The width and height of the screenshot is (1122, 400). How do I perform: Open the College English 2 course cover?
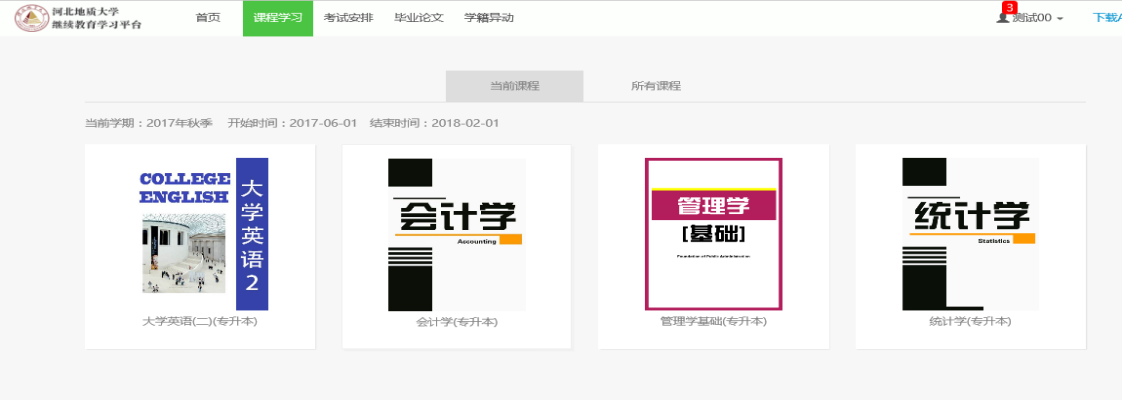[x=204, y=234]
